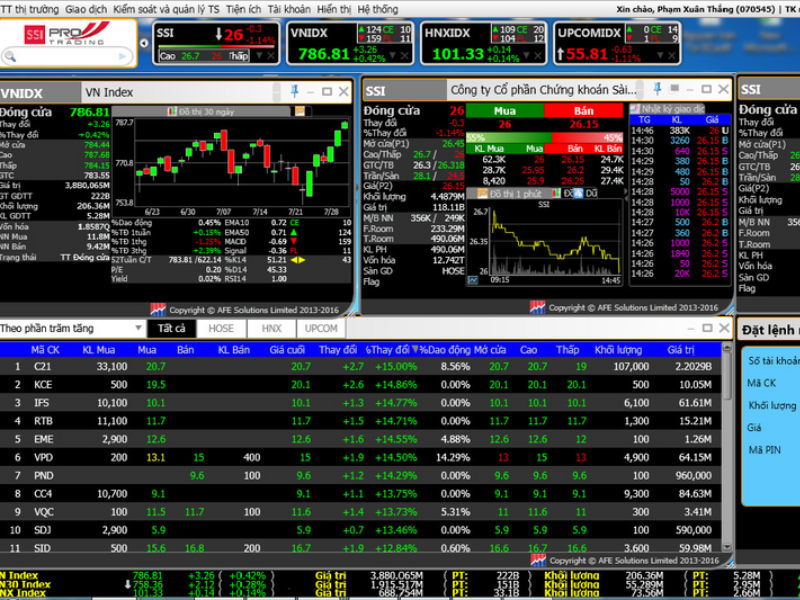Click AFE logo in ranking panel footer
The image size is (800, 600).
538,560
